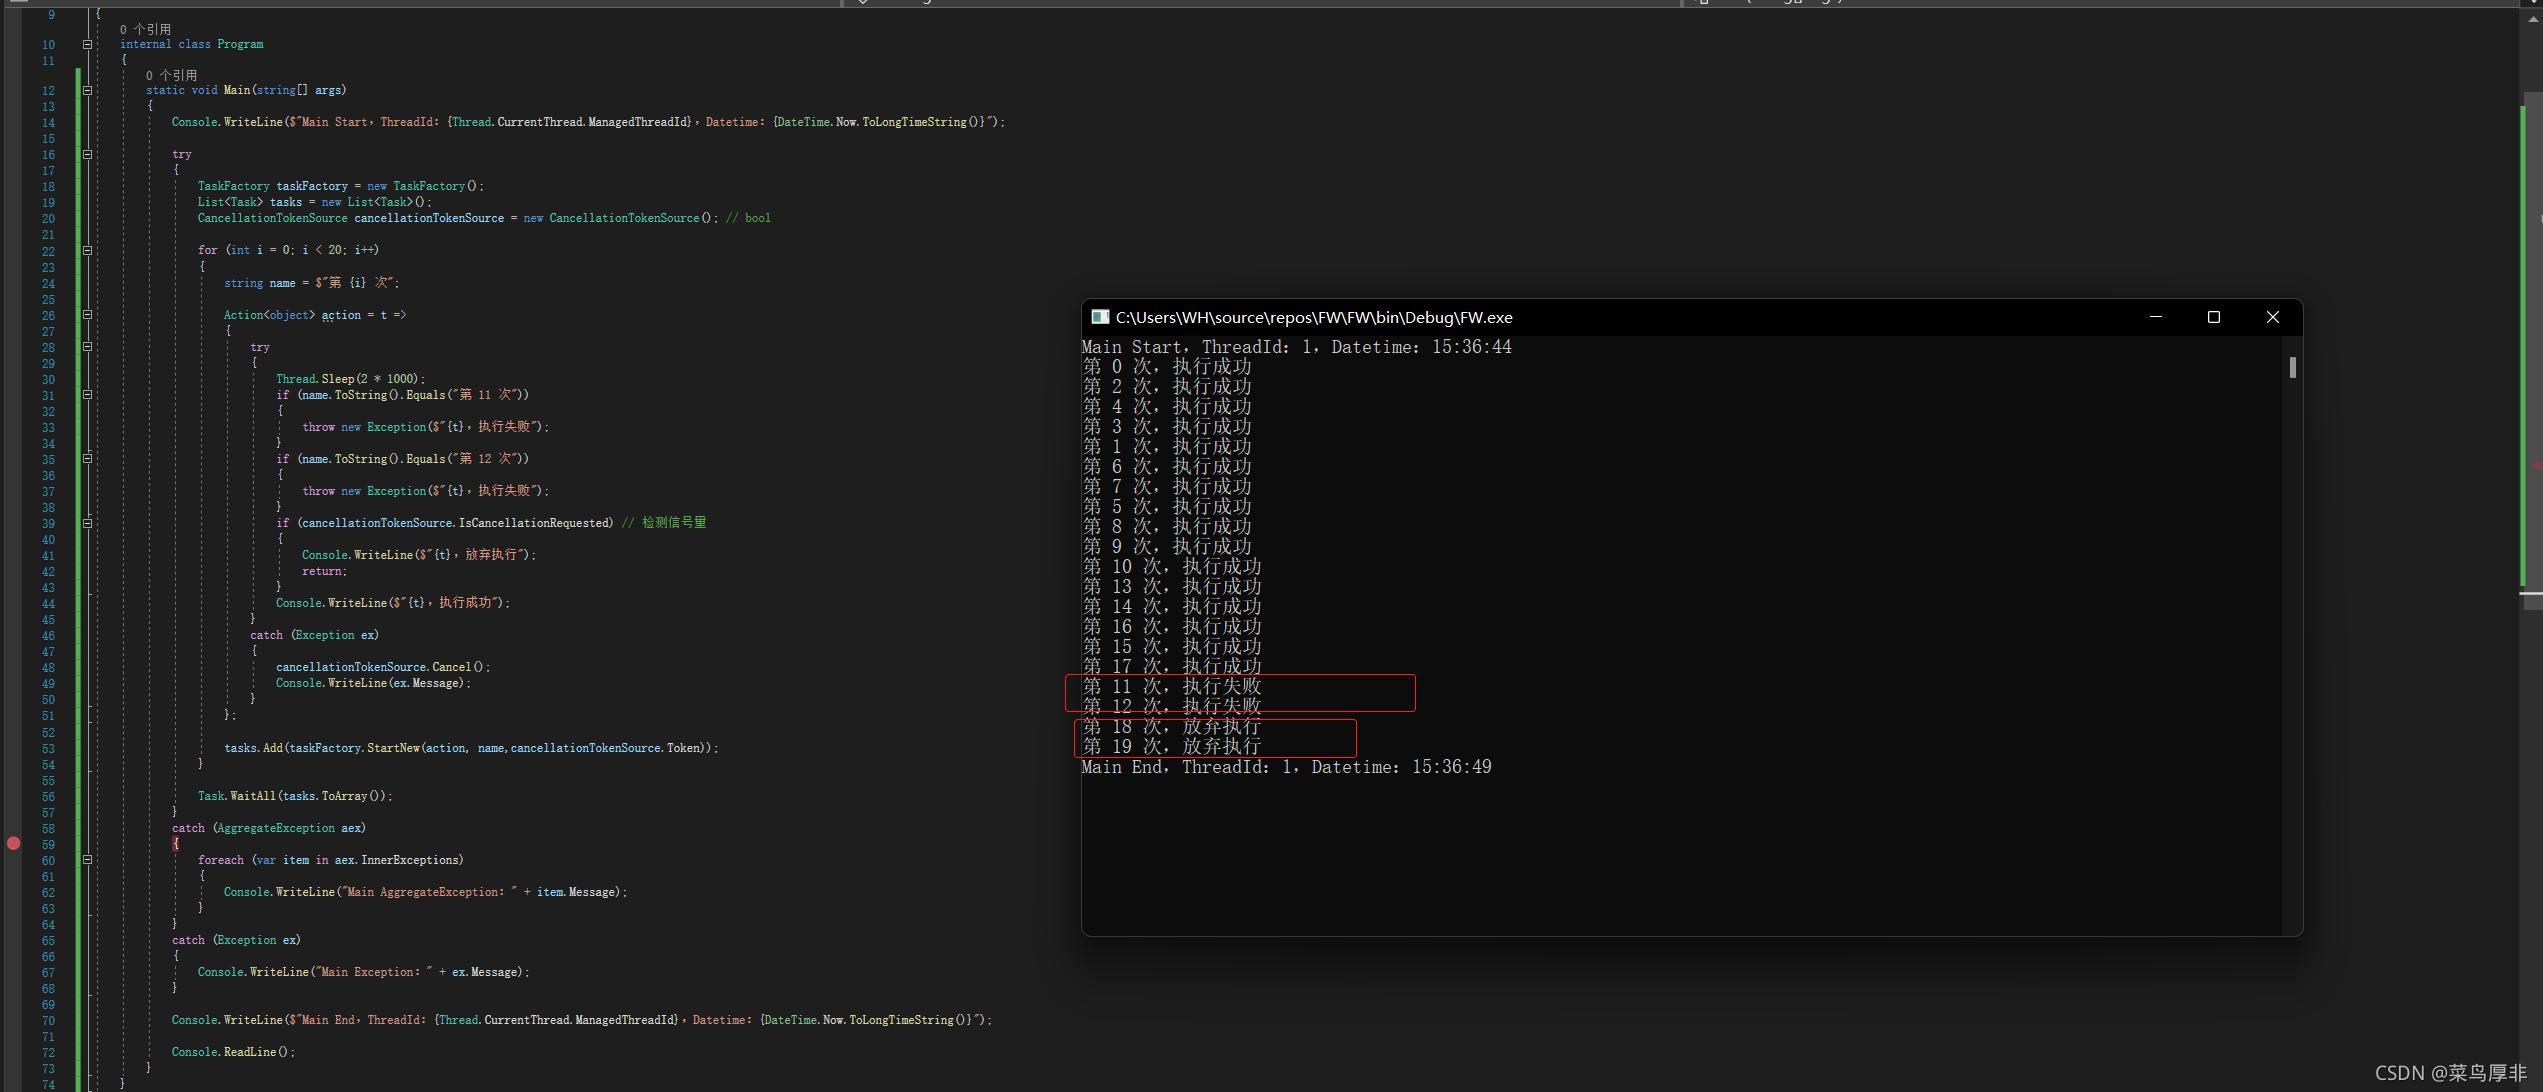This screenshot has height=1092, width=2543.
Task: Click the Thread.Sleep(2 * 1000) line
Action: click(x=351, y=379)
